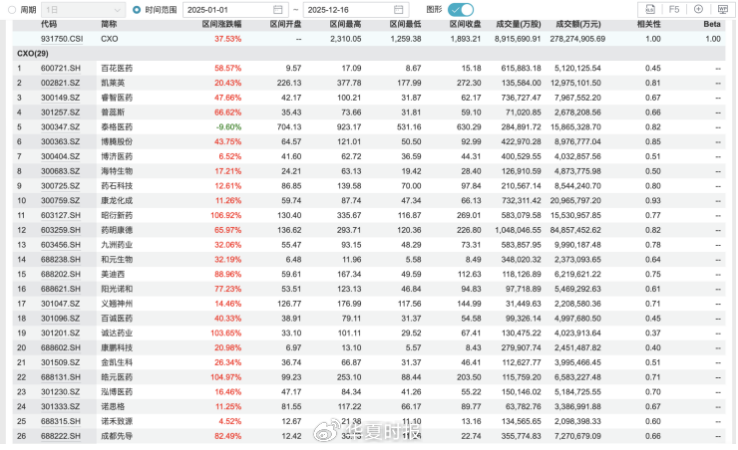
Task: Select the CXO index name cell
Action: [110, 39]
